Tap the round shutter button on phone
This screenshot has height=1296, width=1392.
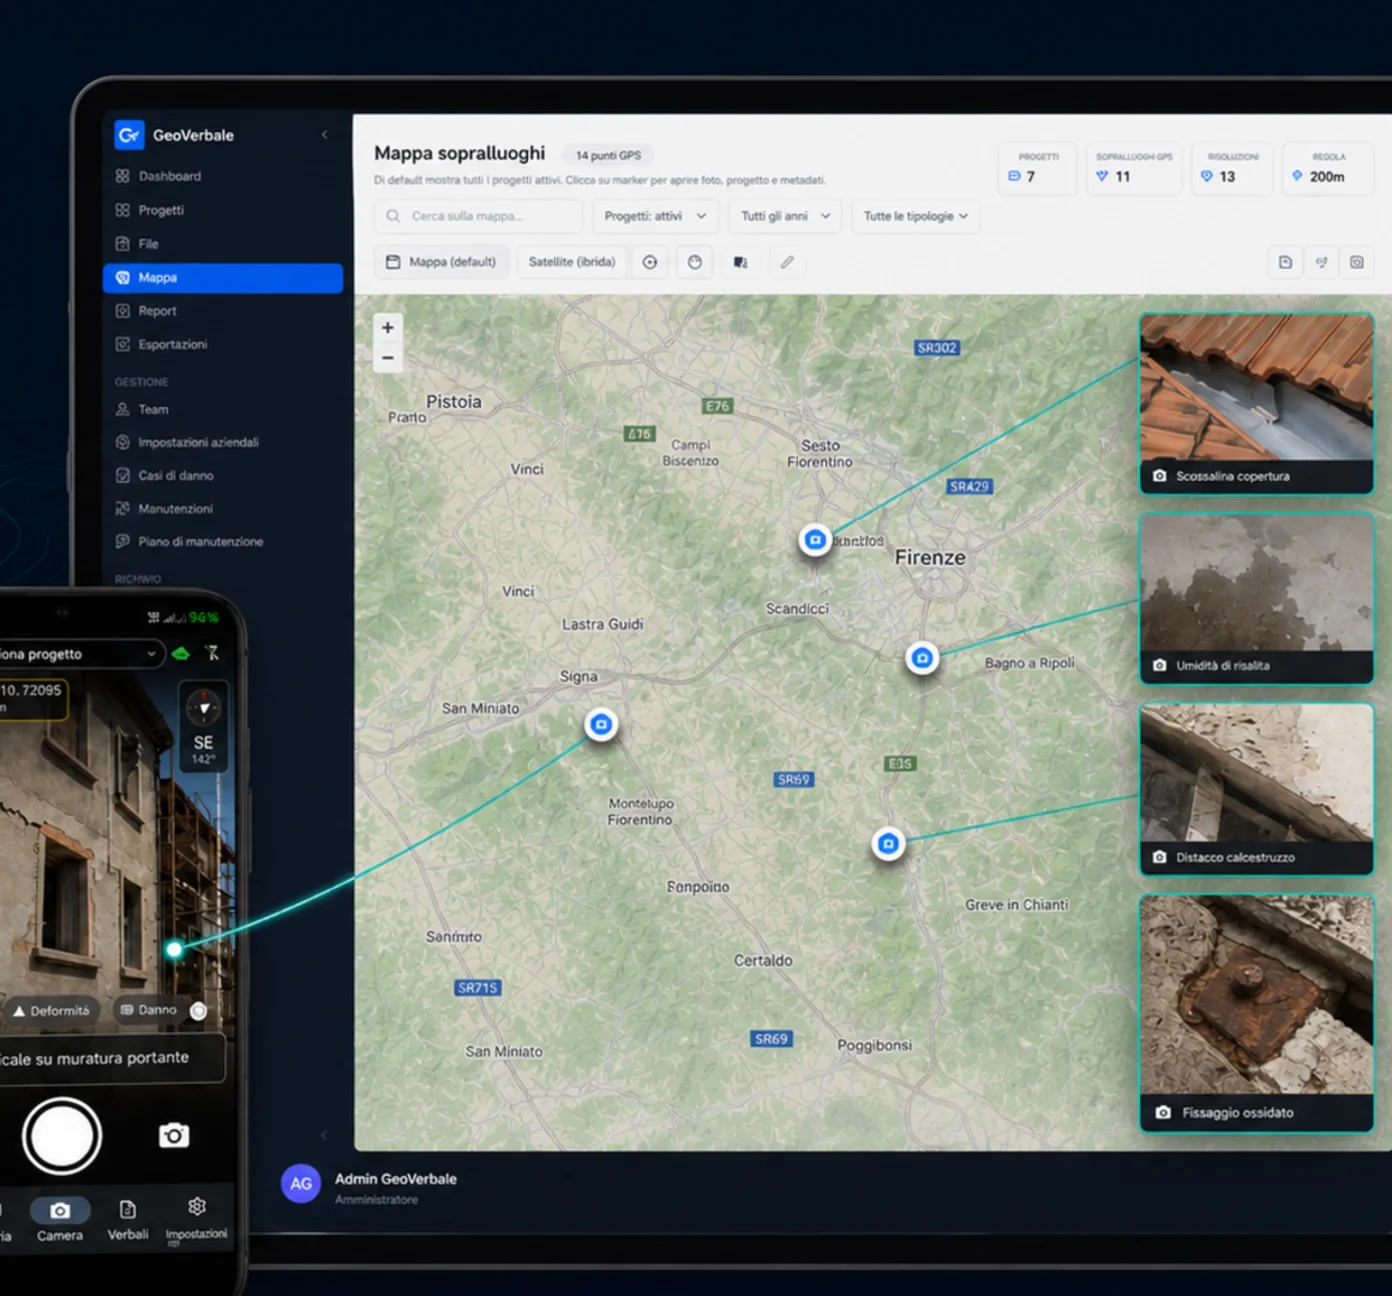pos(62,1137)
